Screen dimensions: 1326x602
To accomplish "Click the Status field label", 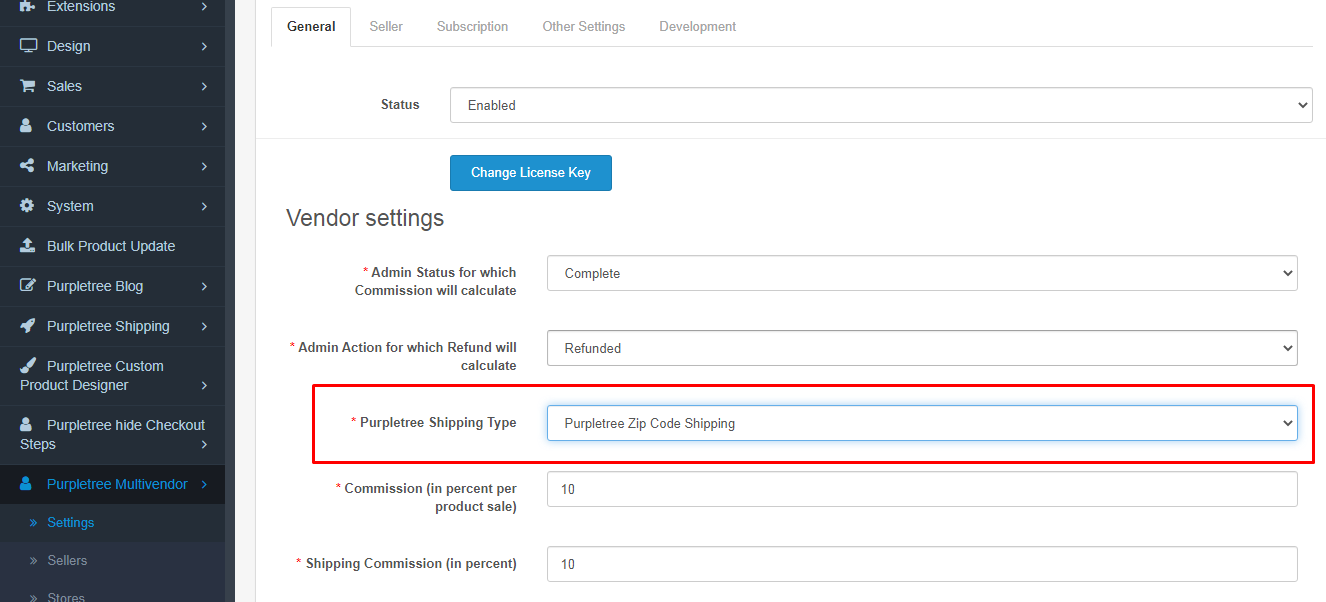I will pyautogui.click(x=400, y=104).
